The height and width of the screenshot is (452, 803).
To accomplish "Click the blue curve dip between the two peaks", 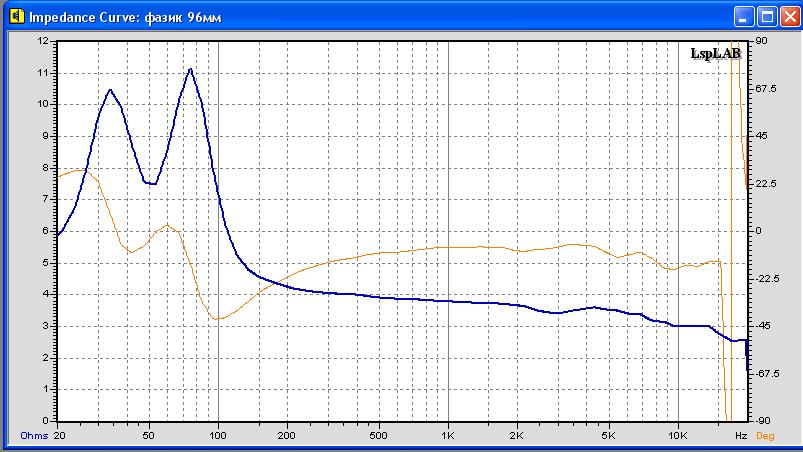I will [x=152, y=184].
